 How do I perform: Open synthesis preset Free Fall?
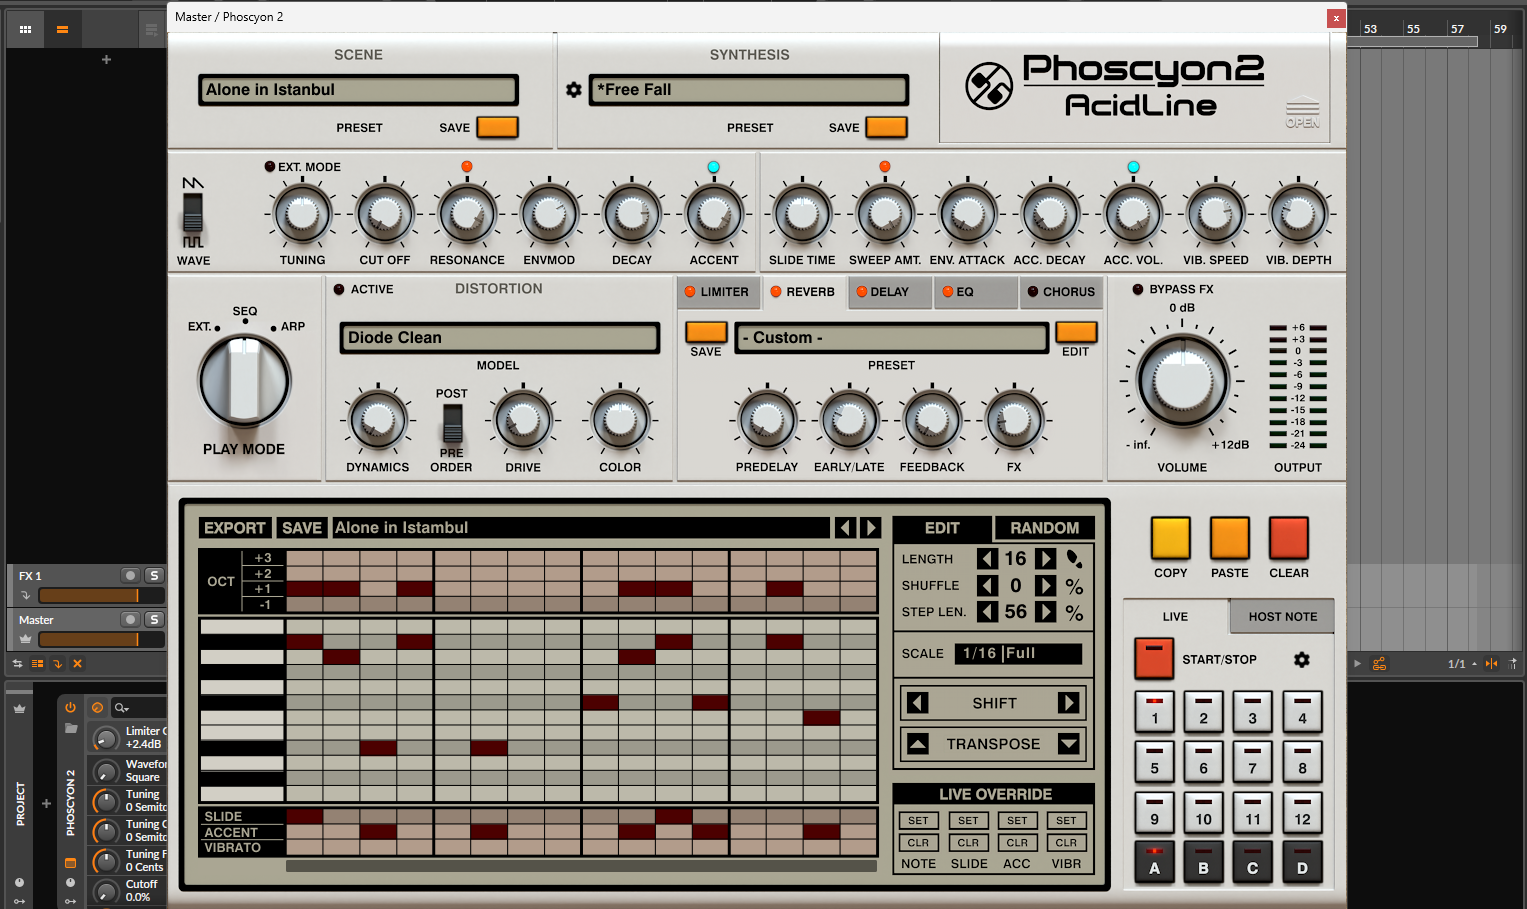[x=749, y=90]
